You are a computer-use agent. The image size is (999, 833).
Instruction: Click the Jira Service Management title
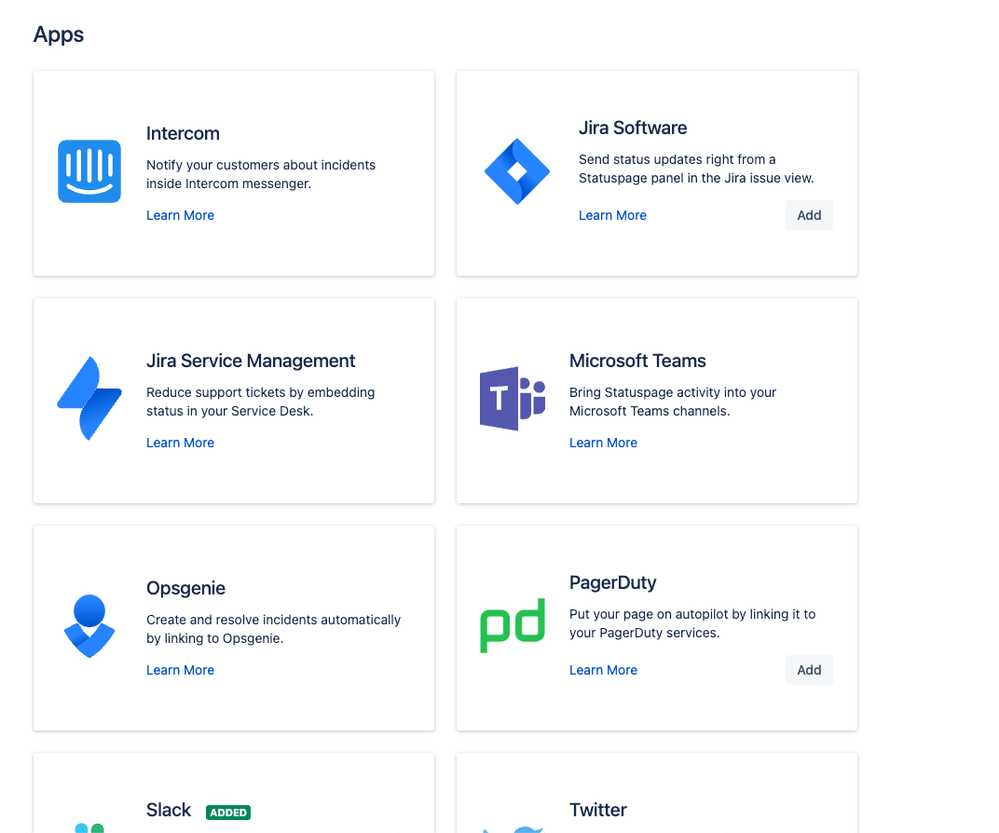click(250, 361)
